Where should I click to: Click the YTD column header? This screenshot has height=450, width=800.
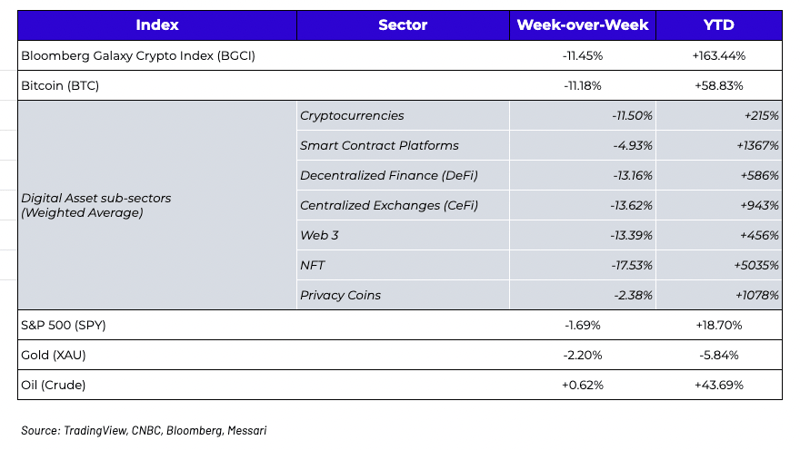[719, 25]
